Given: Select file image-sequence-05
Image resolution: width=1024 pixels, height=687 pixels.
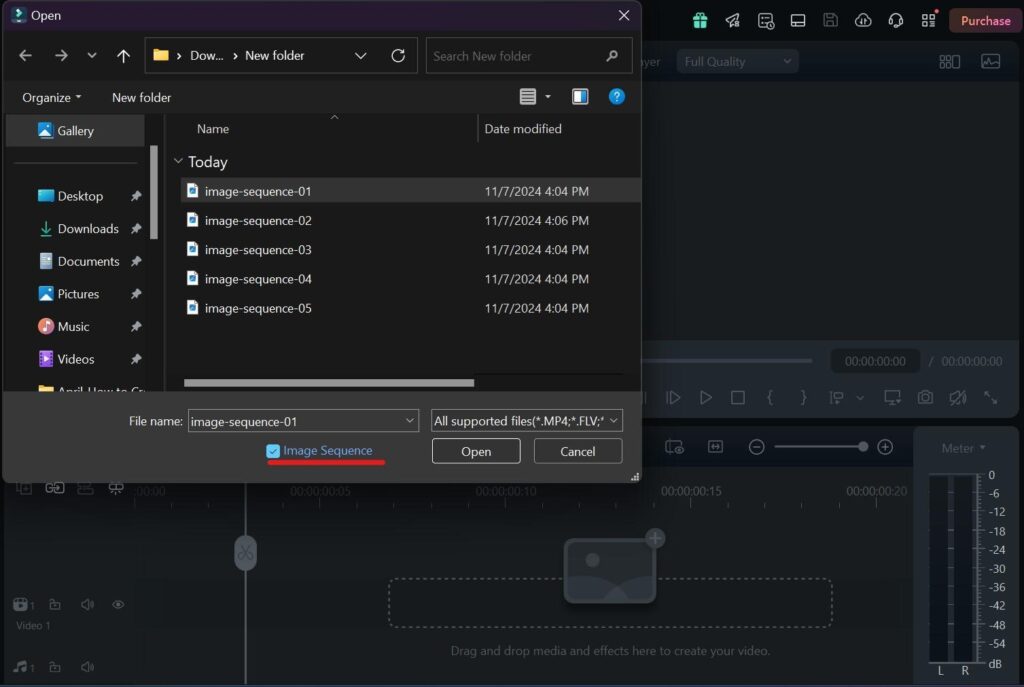Looking at the screenshot, I should 409,308.
